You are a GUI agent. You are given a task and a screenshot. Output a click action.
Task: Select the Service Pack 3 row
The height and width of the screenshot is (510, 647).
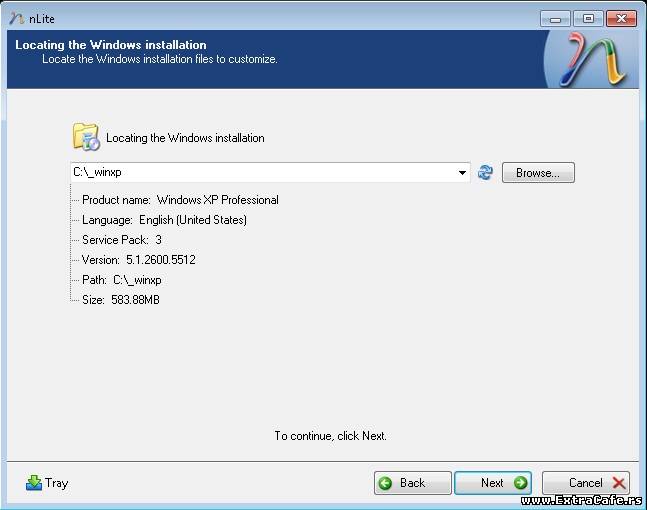pos(121,240)
